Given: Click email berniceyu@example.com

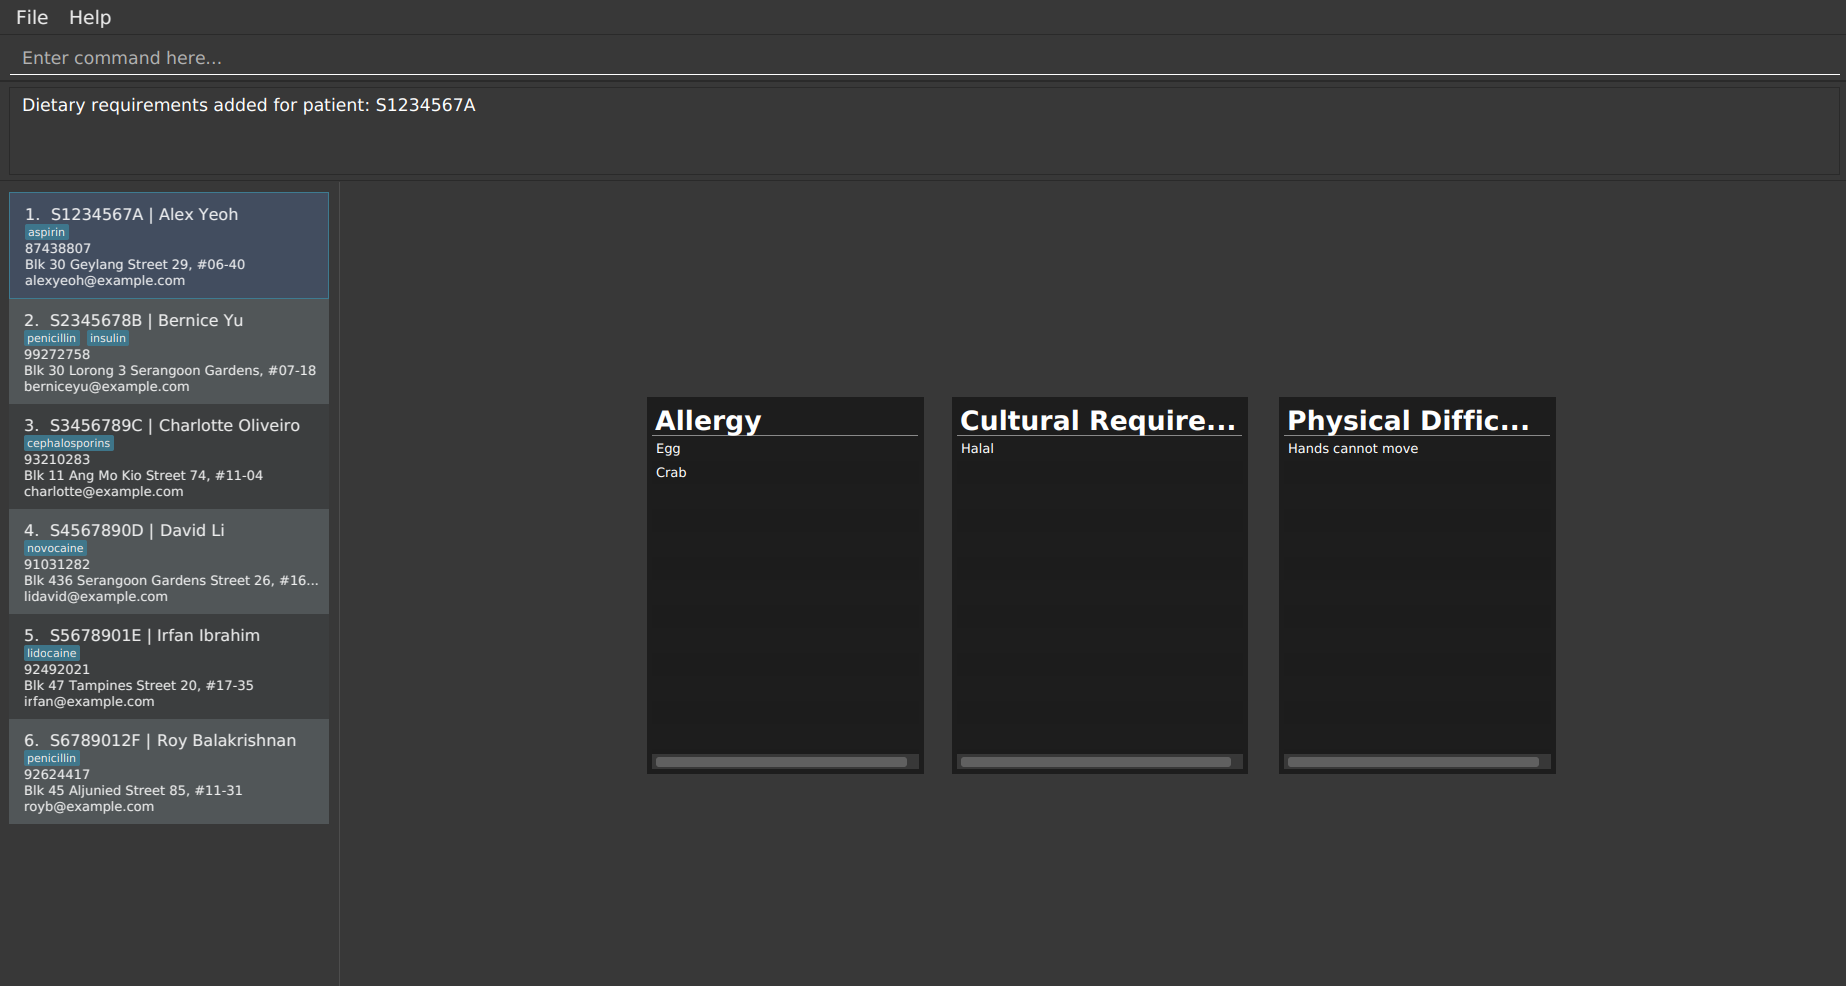Looking at the screenshot, I should pyautogui.click(x=107, y=386).
